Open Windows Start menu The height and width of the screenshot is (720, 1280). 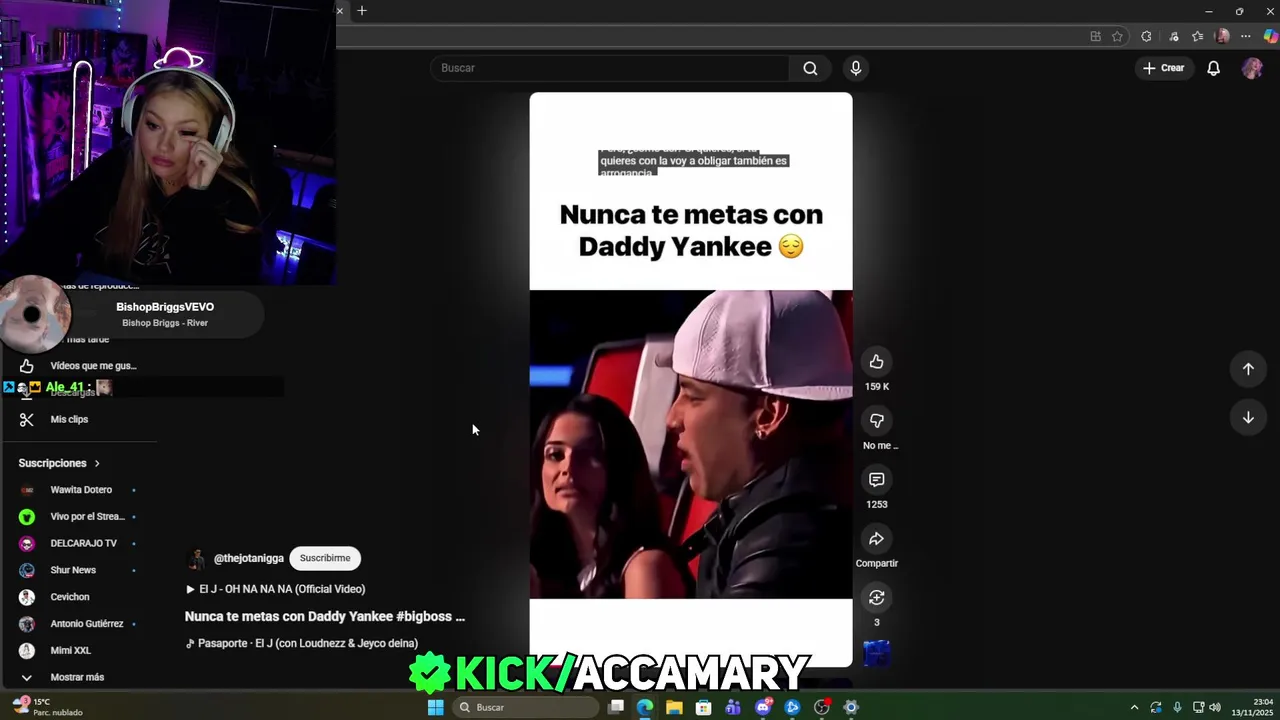click(435, 707)
